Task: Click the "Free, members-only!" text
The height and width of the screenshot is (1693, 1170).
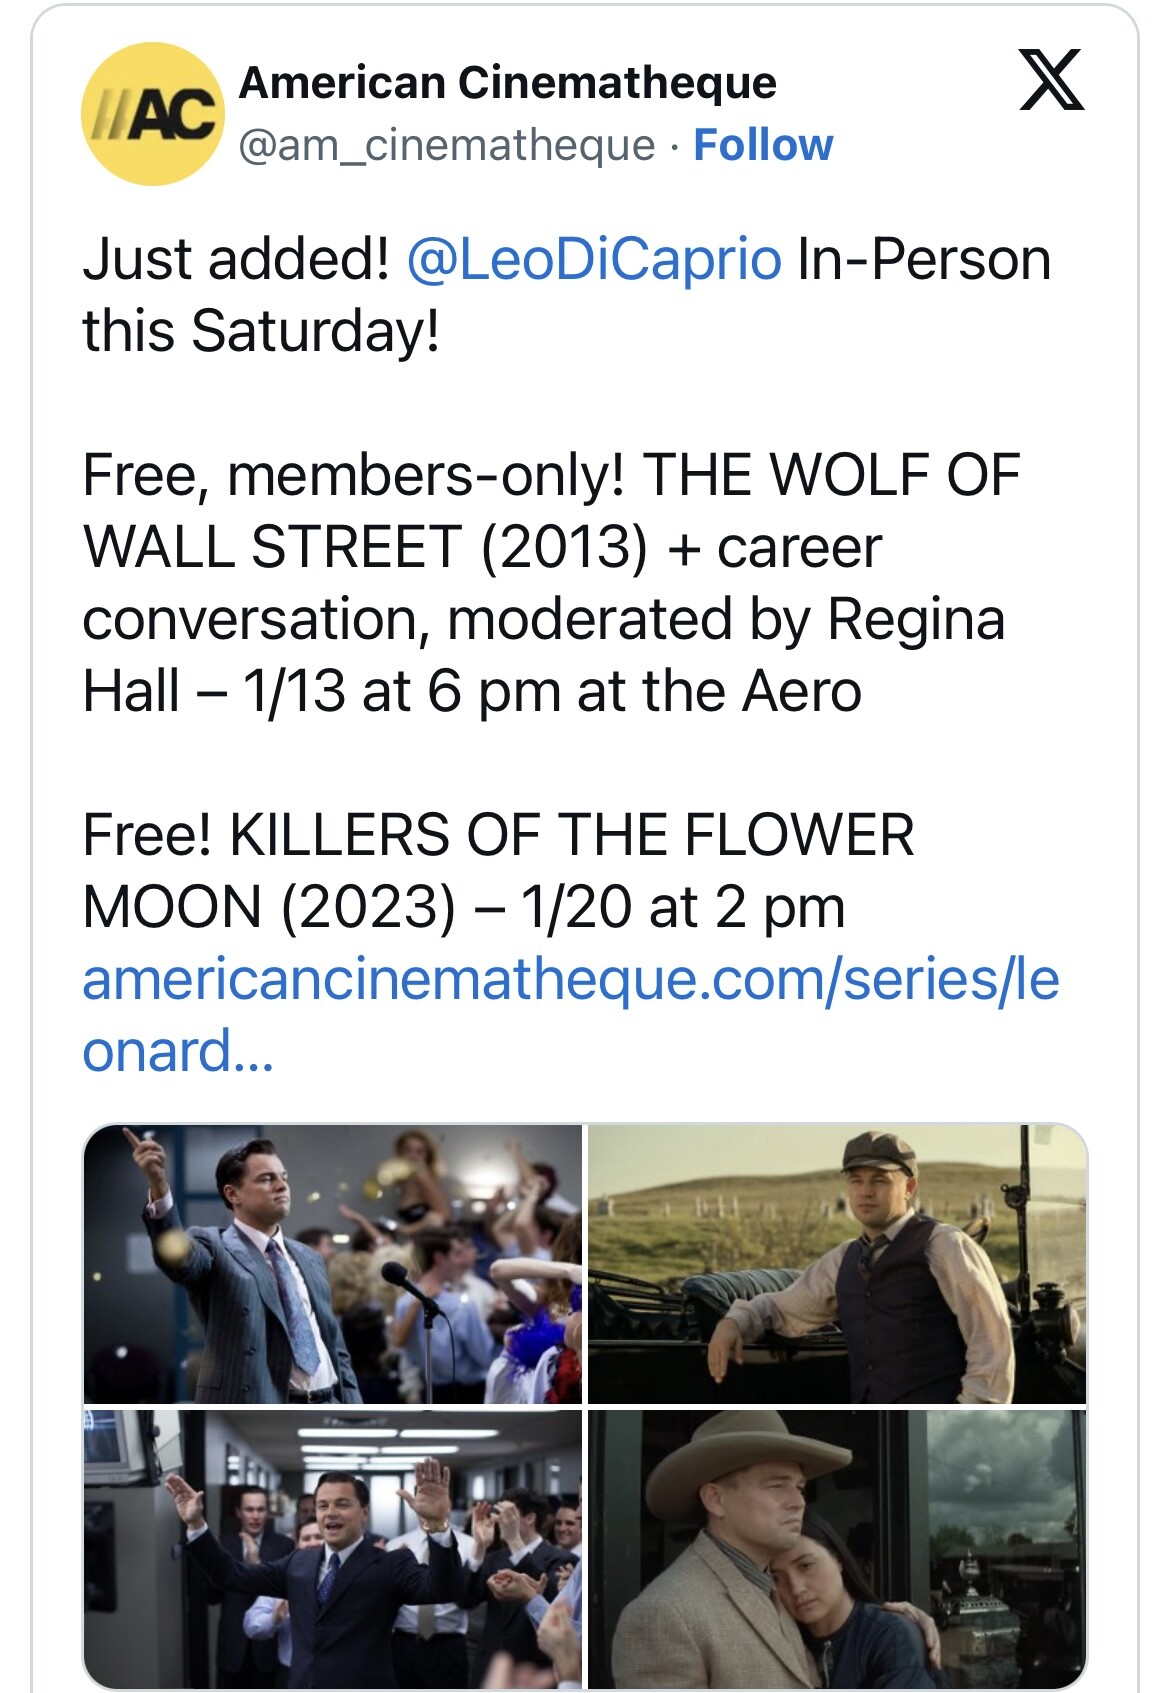Action: (x=354, y=475)
